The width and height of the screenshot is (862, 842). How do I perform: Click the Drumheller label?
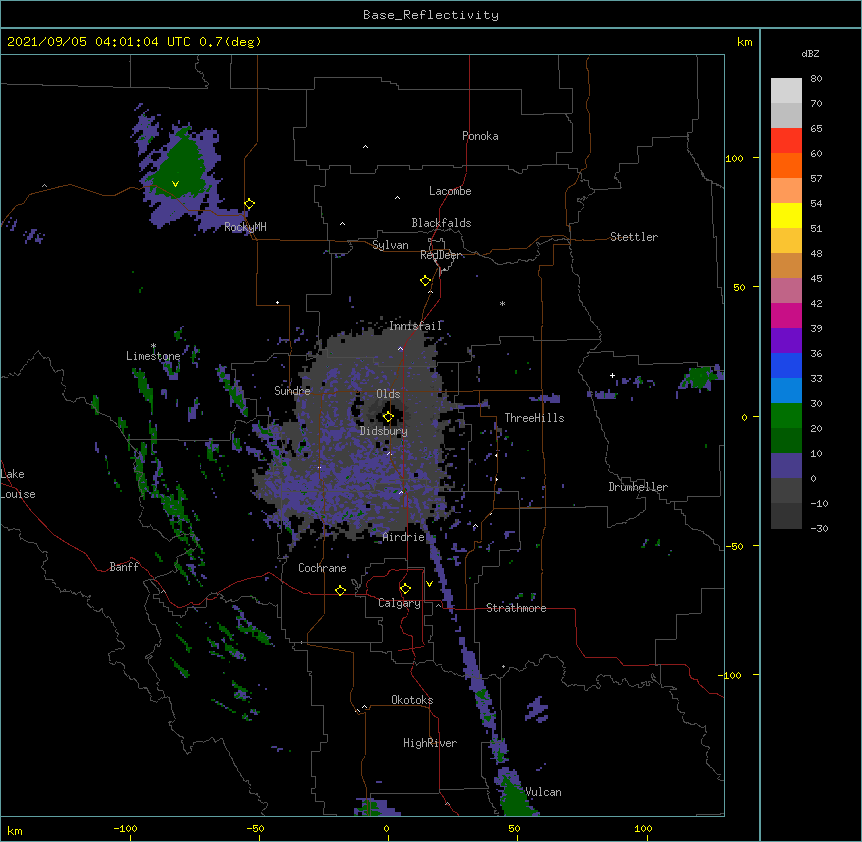tap(638, 487)
